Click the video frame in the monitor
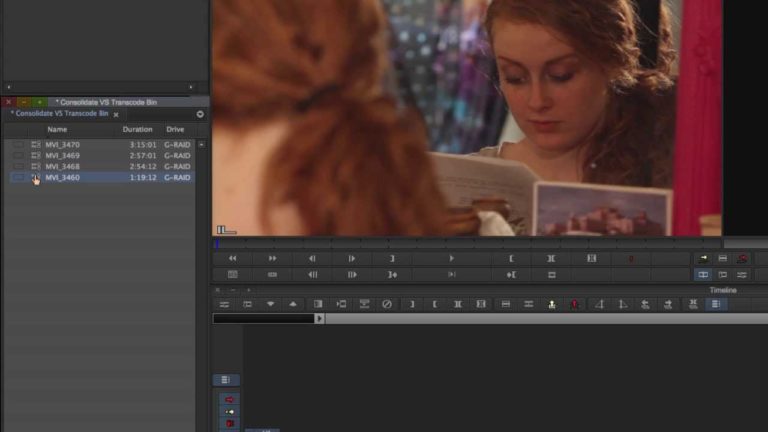This screenshot has height=432, width=768. click(x=467, y=118)
